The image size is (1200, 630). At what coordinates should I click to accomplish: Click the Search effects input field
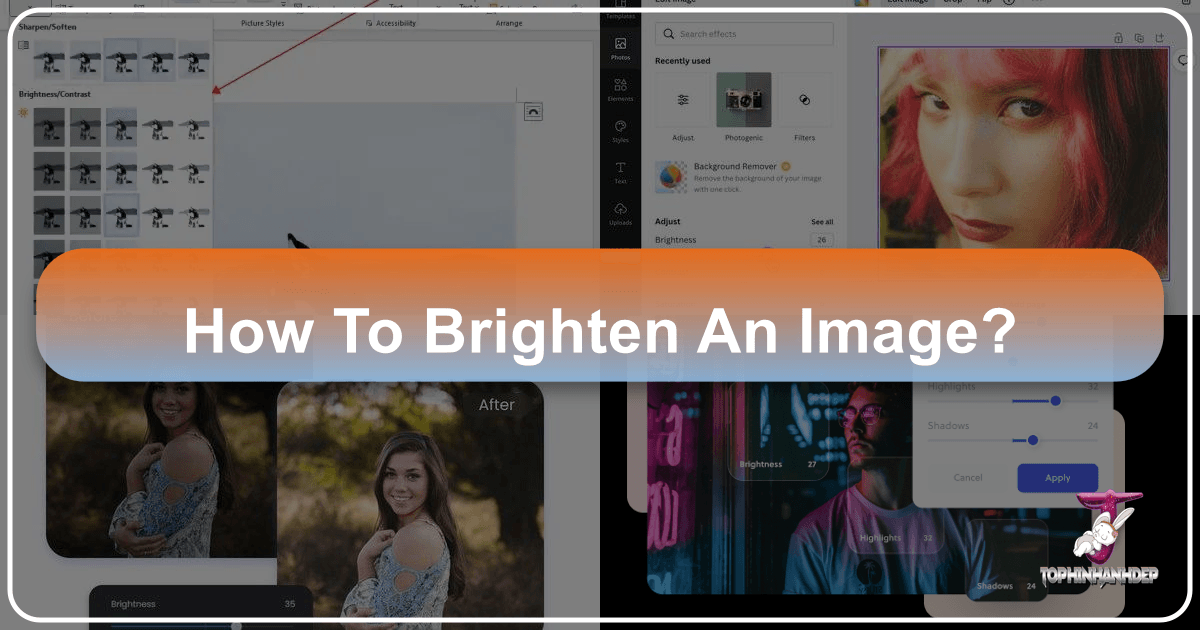click(x=744, y=33)
